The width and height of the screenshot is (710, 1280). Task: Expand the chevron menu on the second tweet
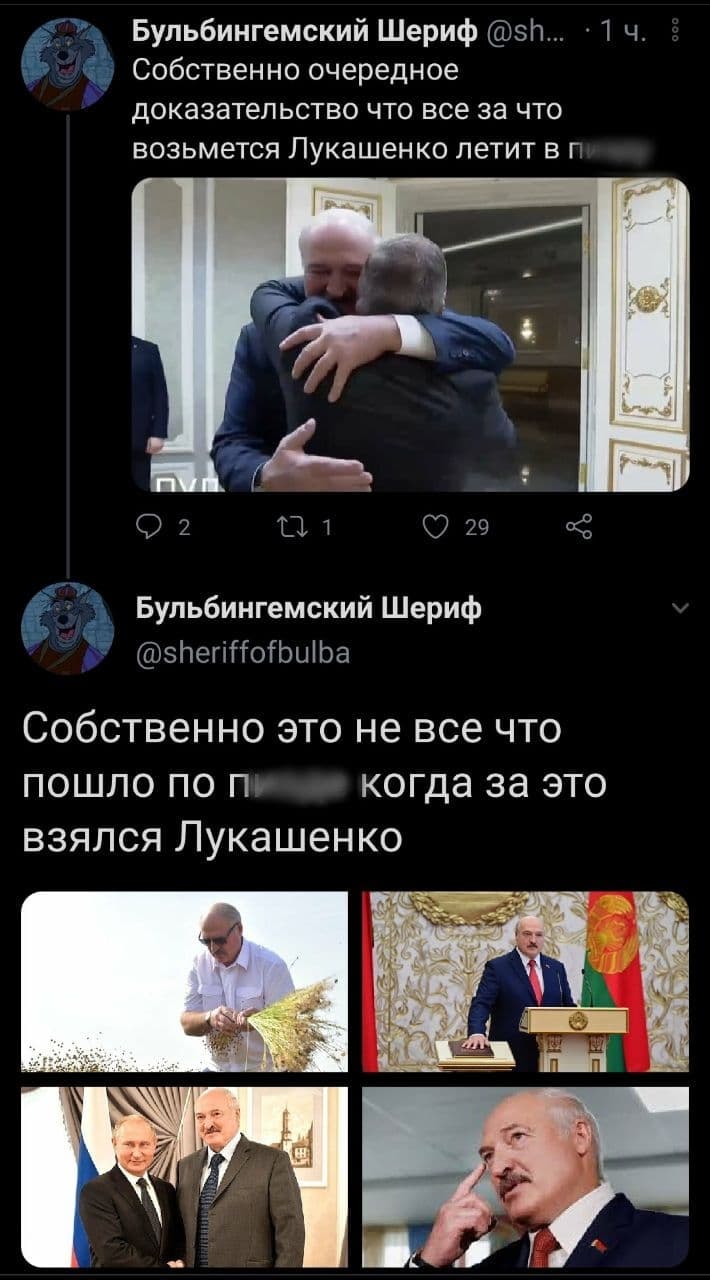coord(680,608)
